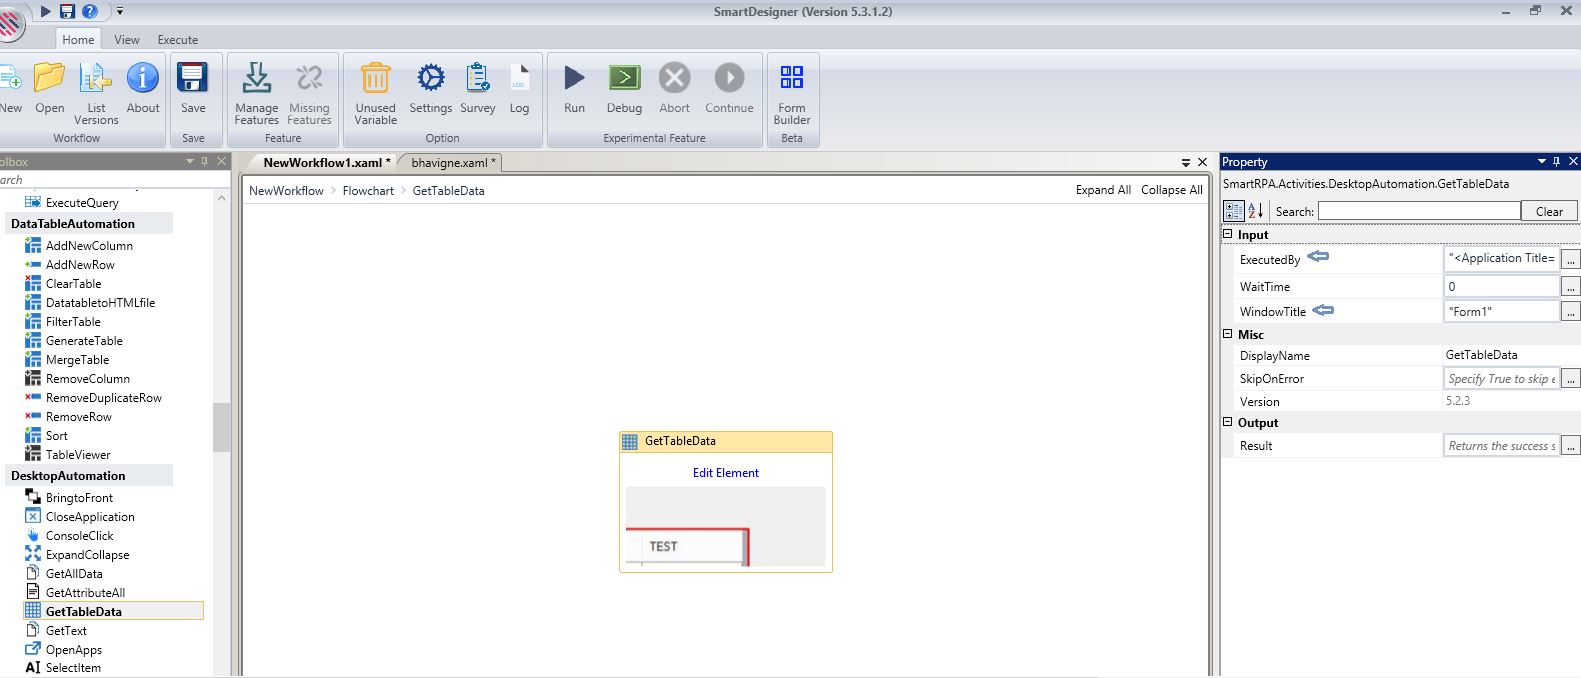This screenshot has height=678, width=1581.
Task: Click the List Versions icon
Action: [96, 78]
